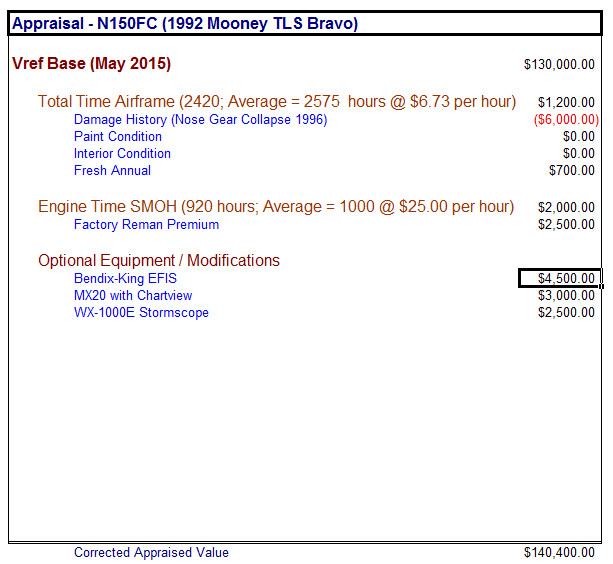
Task: Select the Engine Time SMOH line
Action: pyautogui.click(x=276, y=207)
